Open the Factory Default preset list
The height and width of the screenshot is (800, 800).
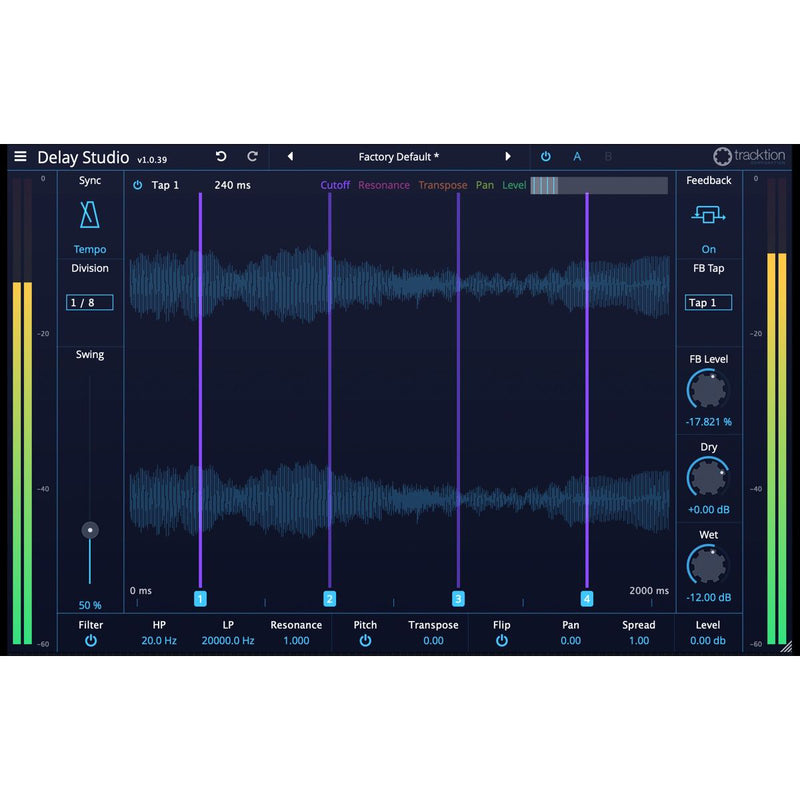click(398, 157)
